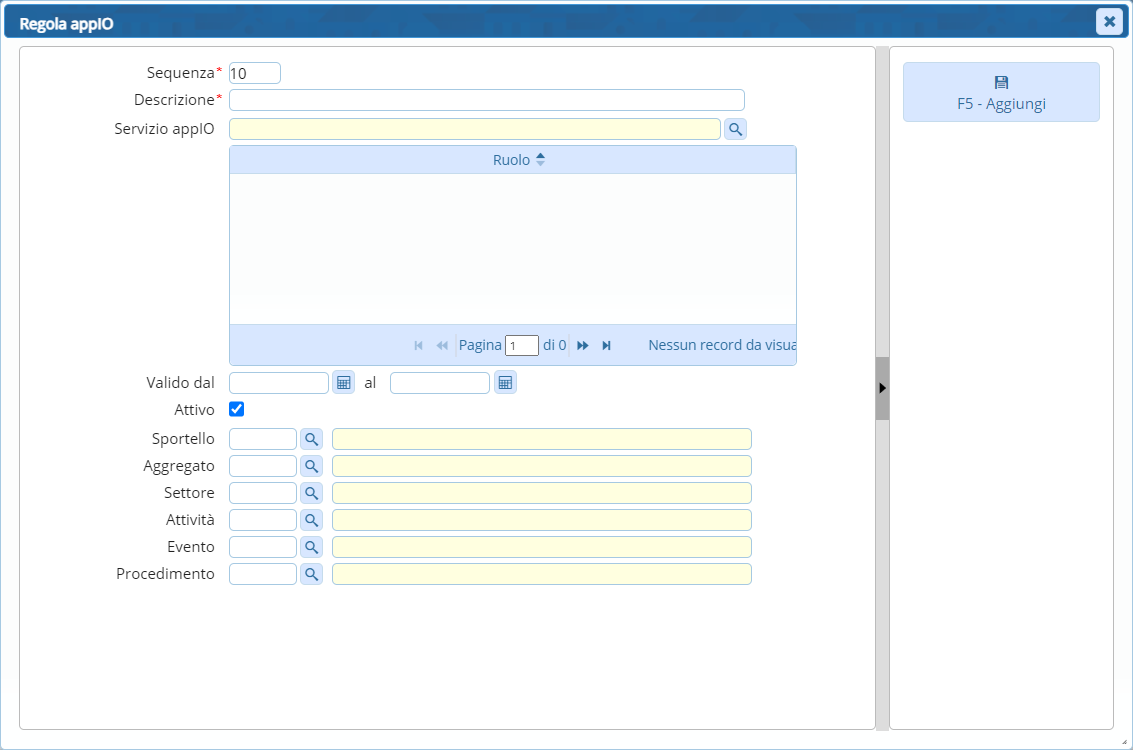Click the Settore lookup magnifier icon
Screen dimensions: 1133x750
tap(312, 493)
